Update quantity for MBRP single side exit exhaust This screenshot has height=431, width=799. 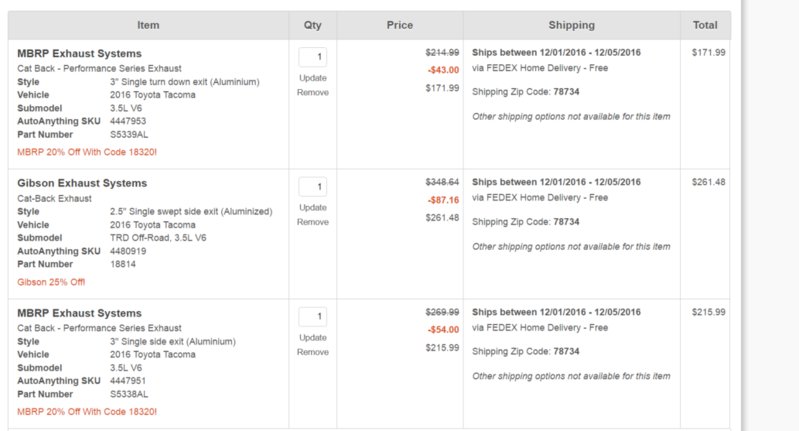click(x=312, y=337)
